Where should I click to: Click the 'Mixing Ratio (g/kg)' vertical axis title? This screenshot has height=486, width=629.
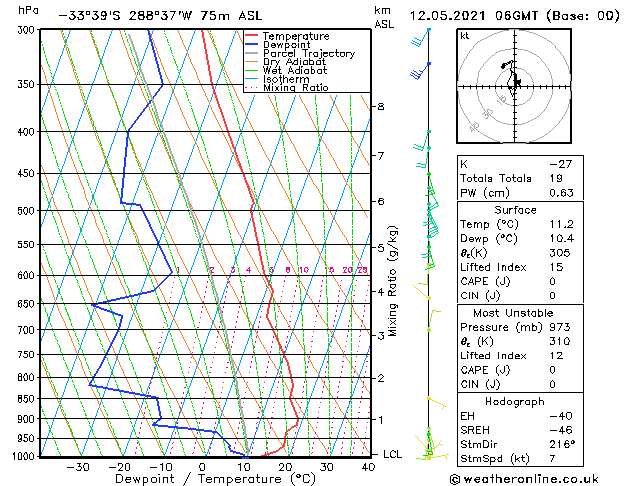pos(393,281)
